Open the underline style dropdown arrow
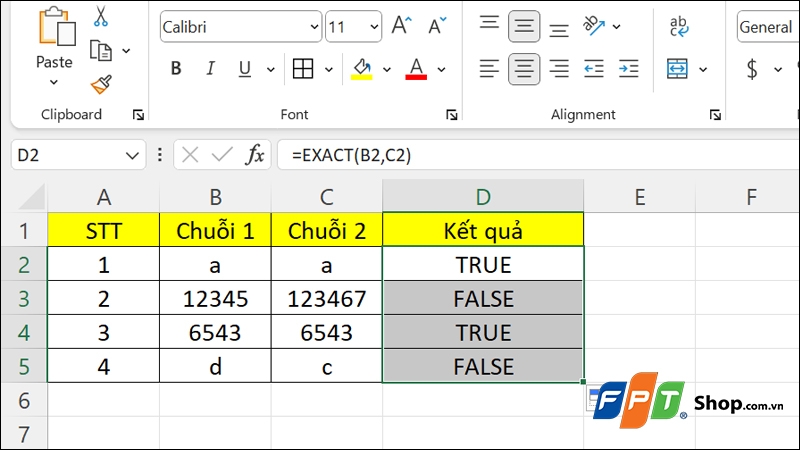800x450 pixels. click(x=271, y=69)
